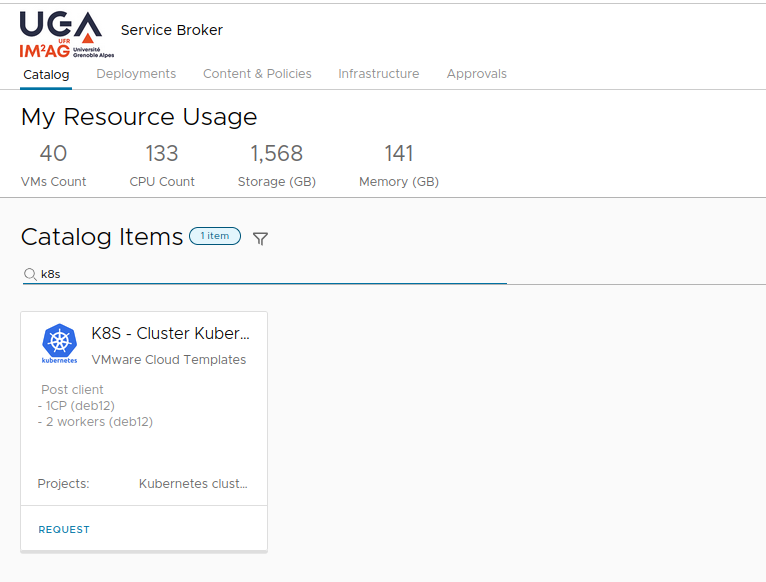Image resolution: width=766 pixels, height=582 pixels.
Task: Click the Kubernetes logo on the card
Action: [x=60, y=344]
